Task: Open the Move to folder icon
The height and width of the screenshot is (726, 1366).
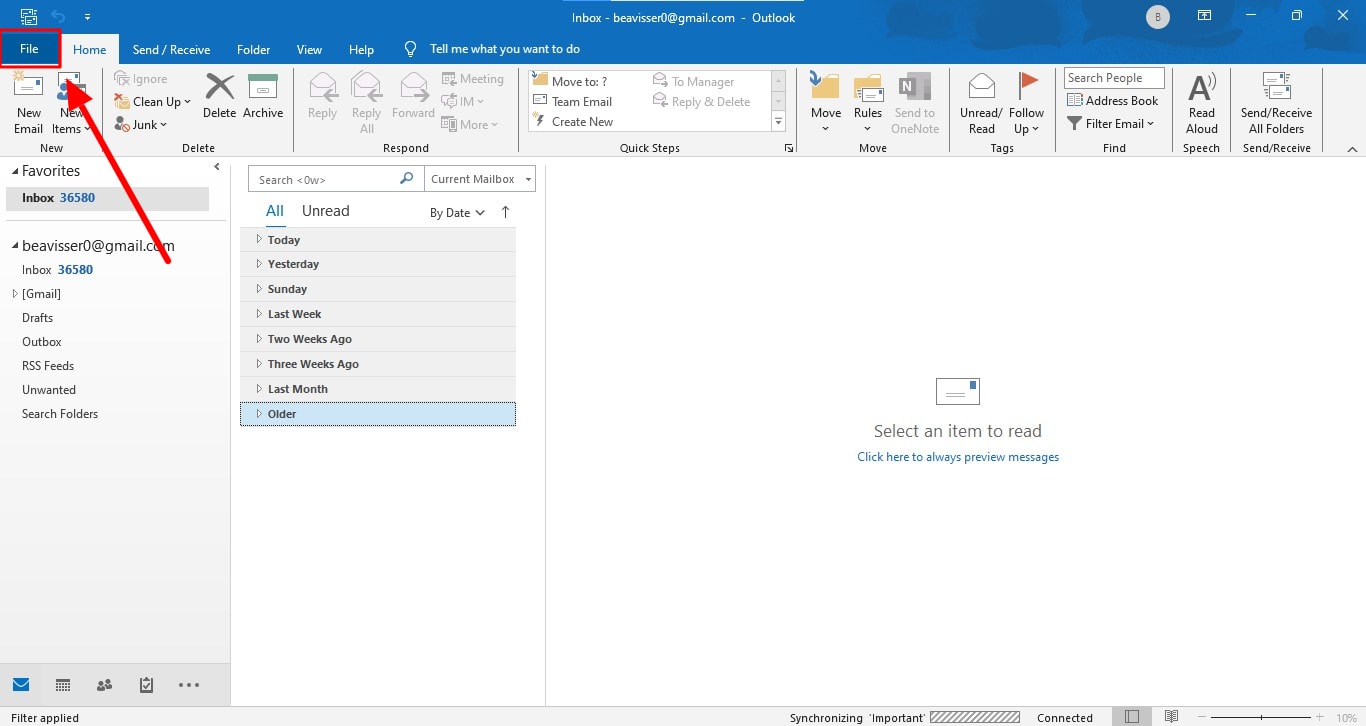Action: click(825, 86)
